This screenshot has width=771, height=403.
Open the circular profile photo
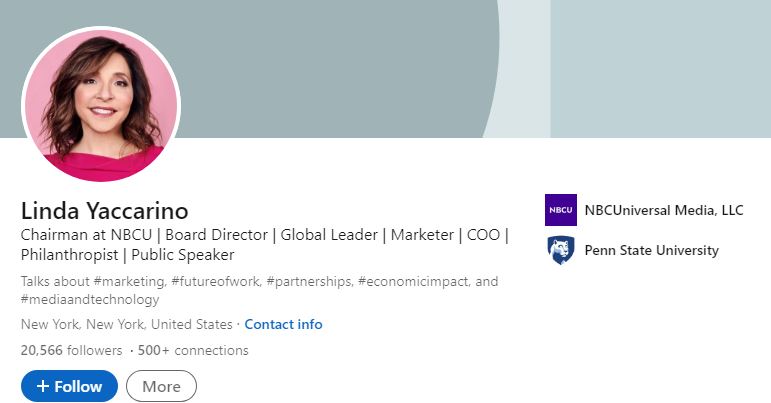[101, 106]
